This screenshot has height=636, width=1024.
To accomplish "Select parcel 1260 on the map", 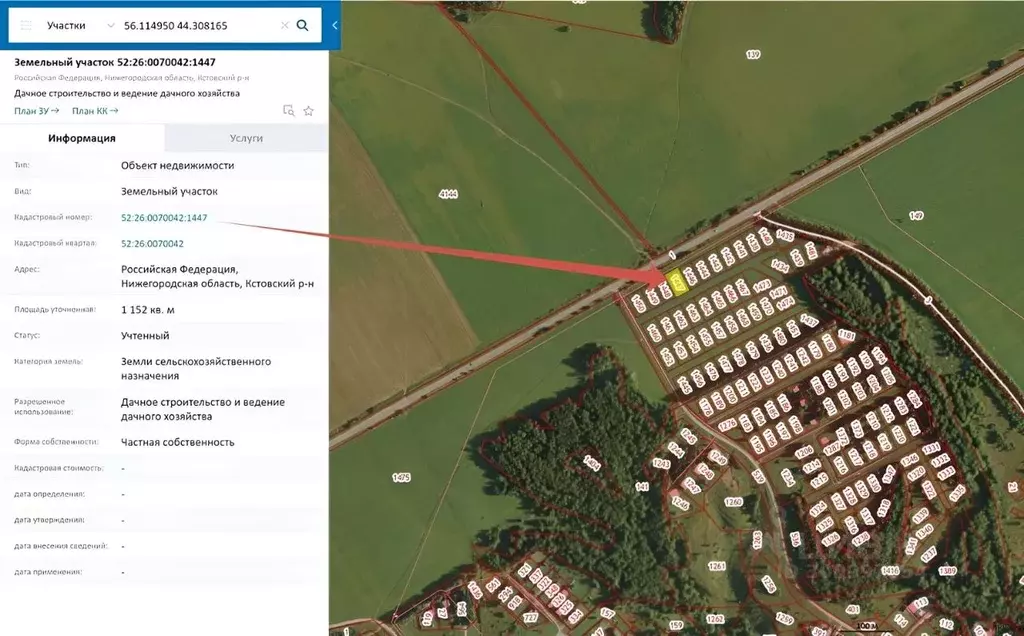I will (x=733, y=502).
